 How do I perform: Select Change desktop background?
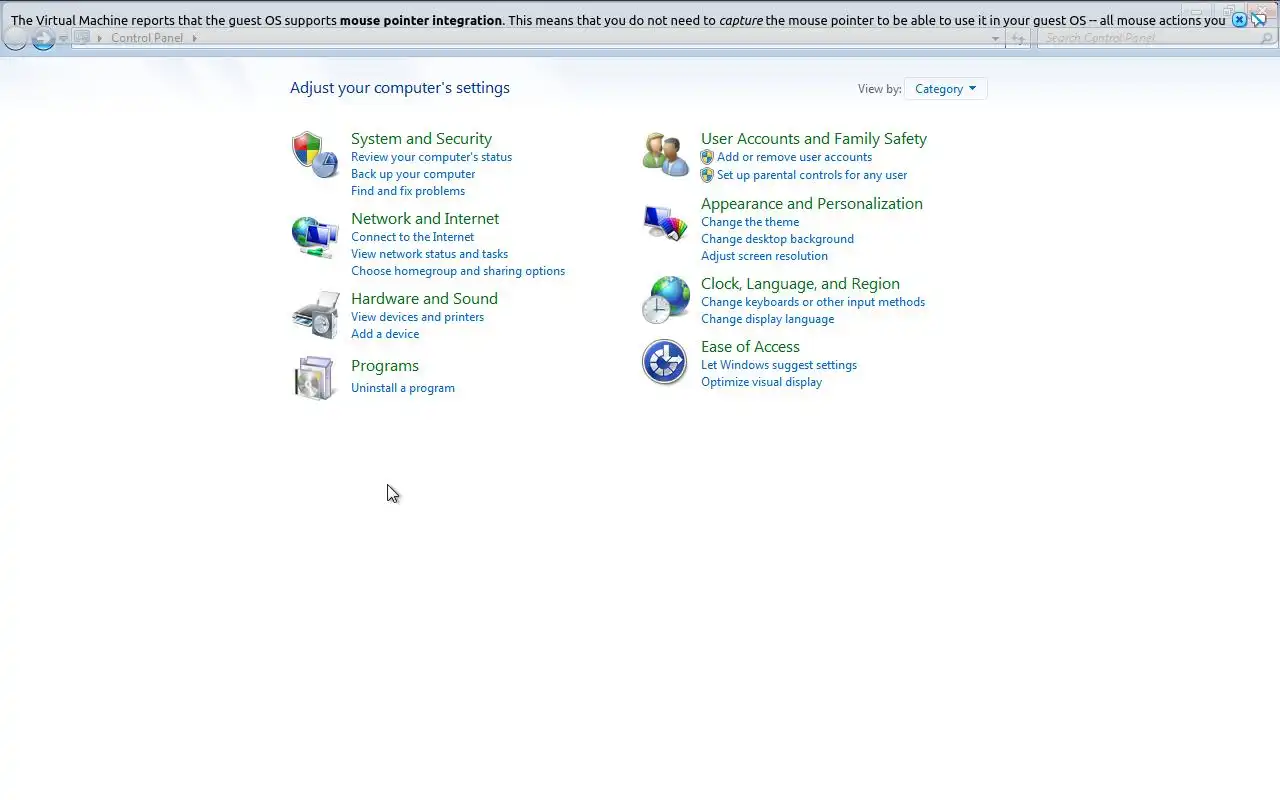(777, 239)
